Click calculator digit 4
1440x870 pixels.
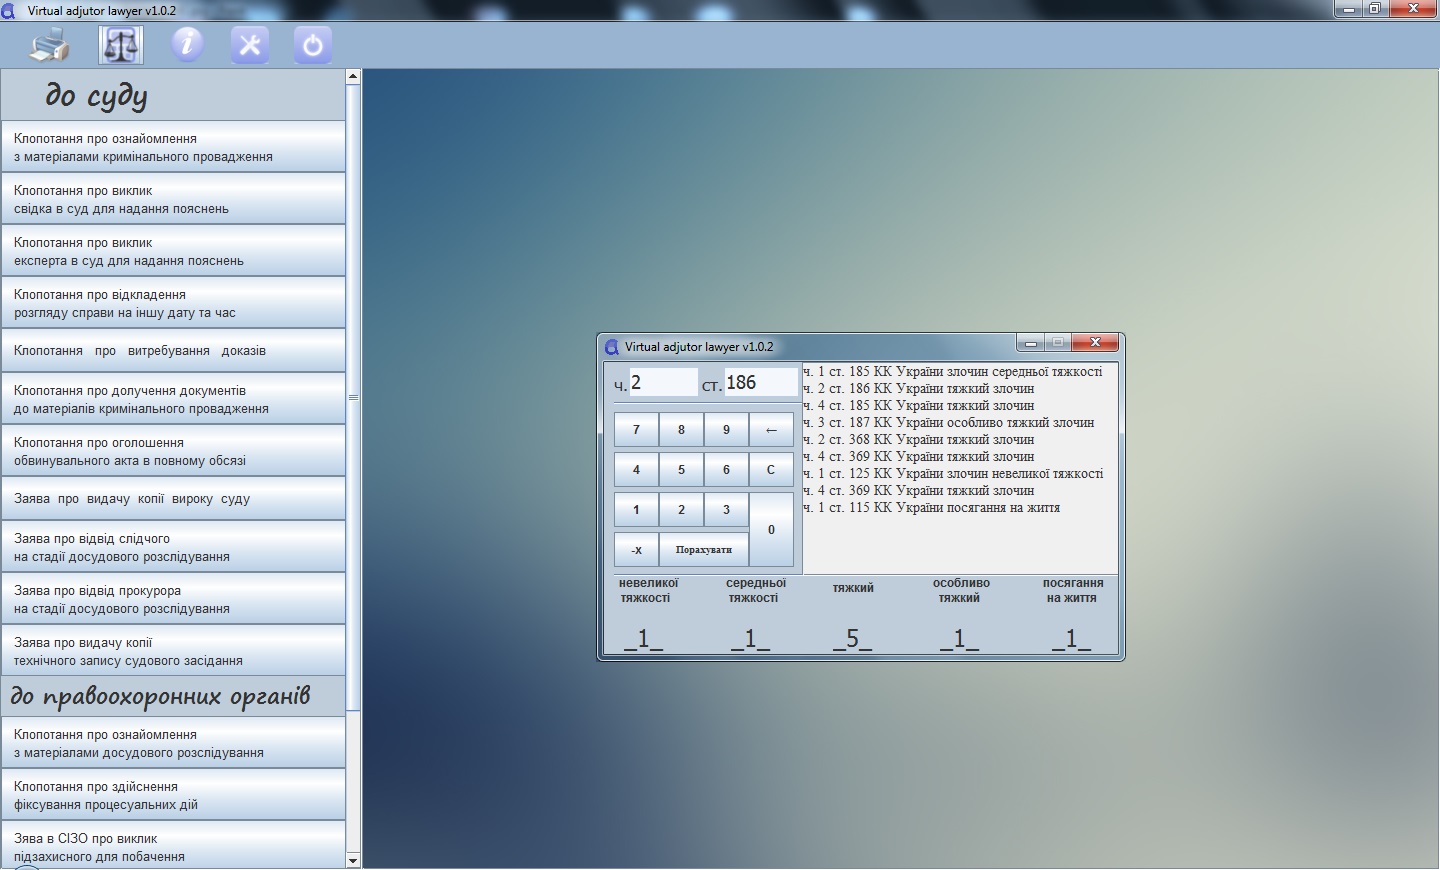(x=636, y=470)
